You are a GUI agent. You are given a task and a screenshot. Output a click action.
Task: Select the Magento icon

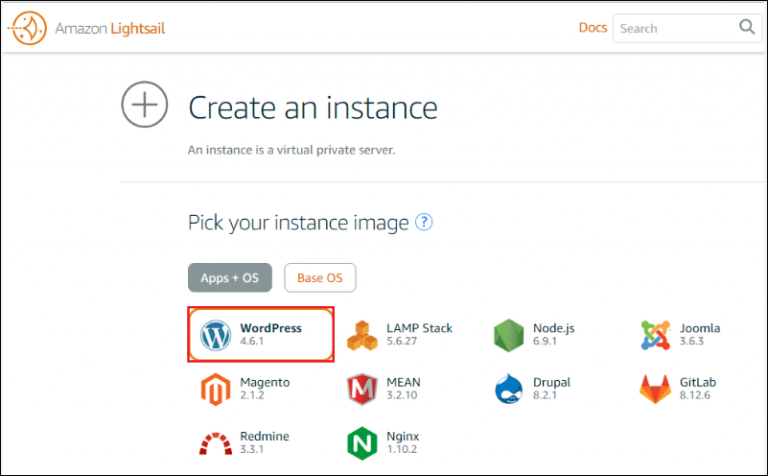pyautogui.click(x=215, y=389)
